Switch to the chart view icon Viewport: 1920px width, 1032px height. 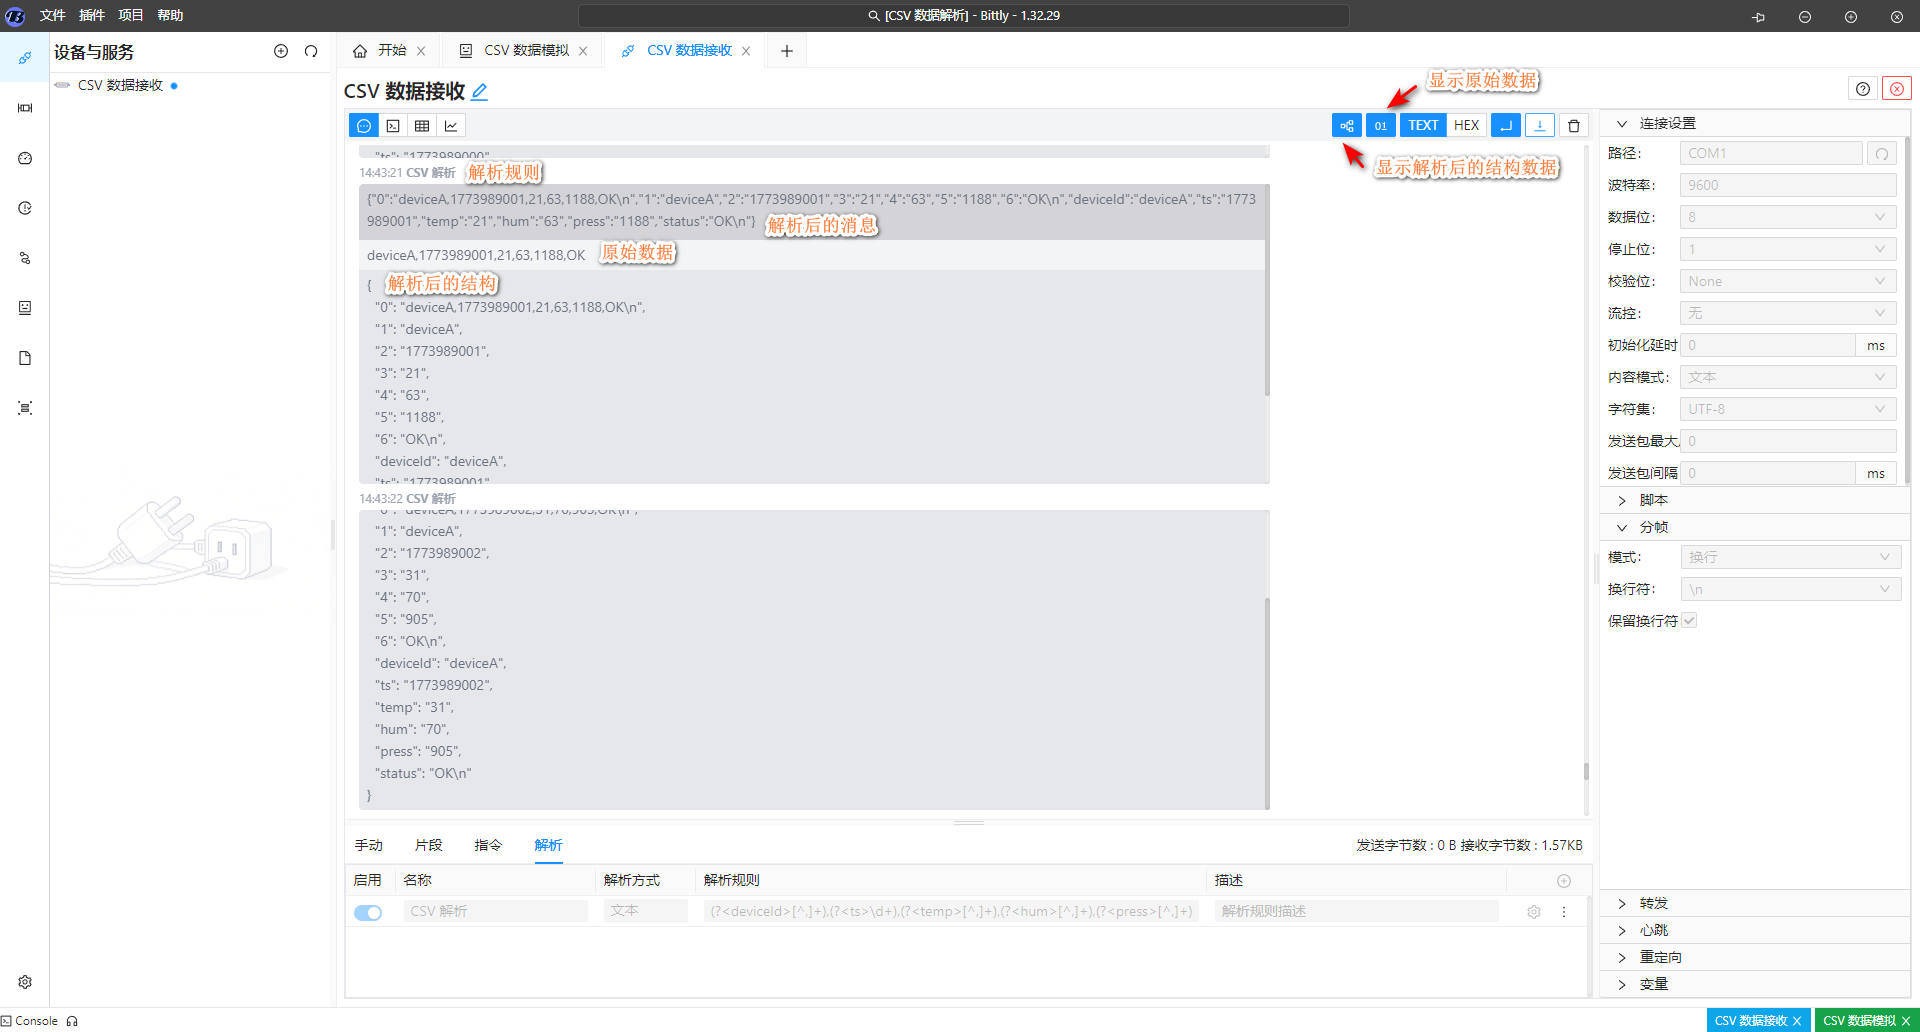(451, 126)
